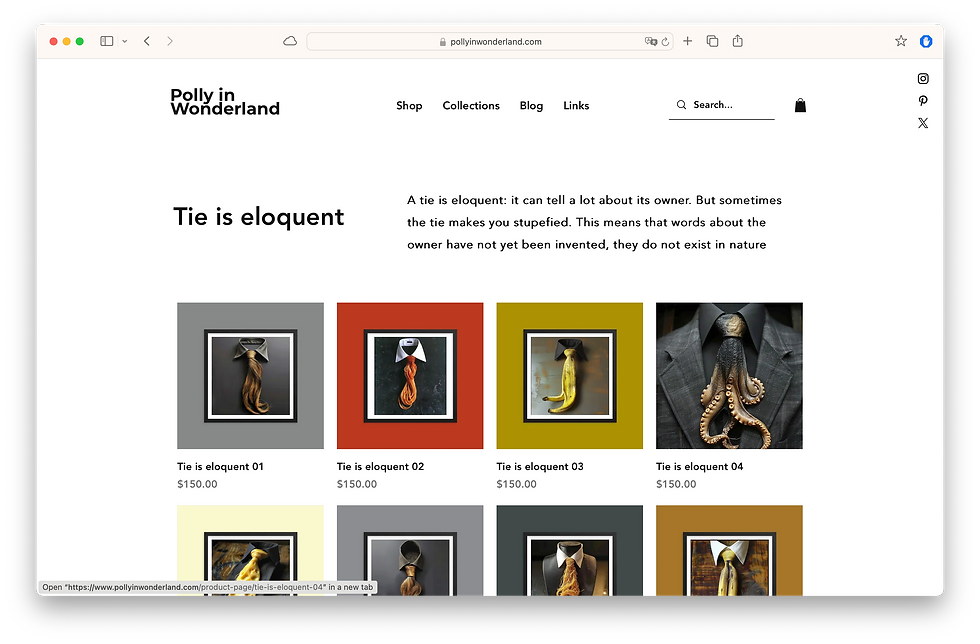
Task: Open the Pinterest social icon
Action: click(x=923, y=101)
